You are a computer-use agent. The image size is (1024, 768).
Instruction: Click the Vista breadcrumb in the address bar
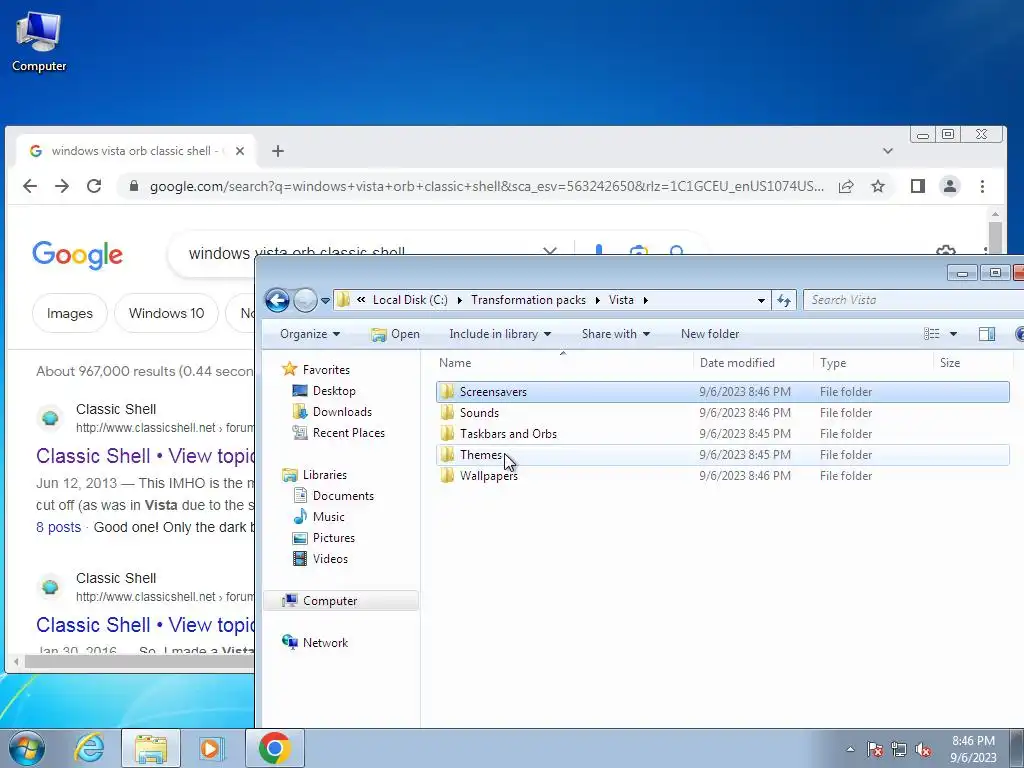point(621,300)
